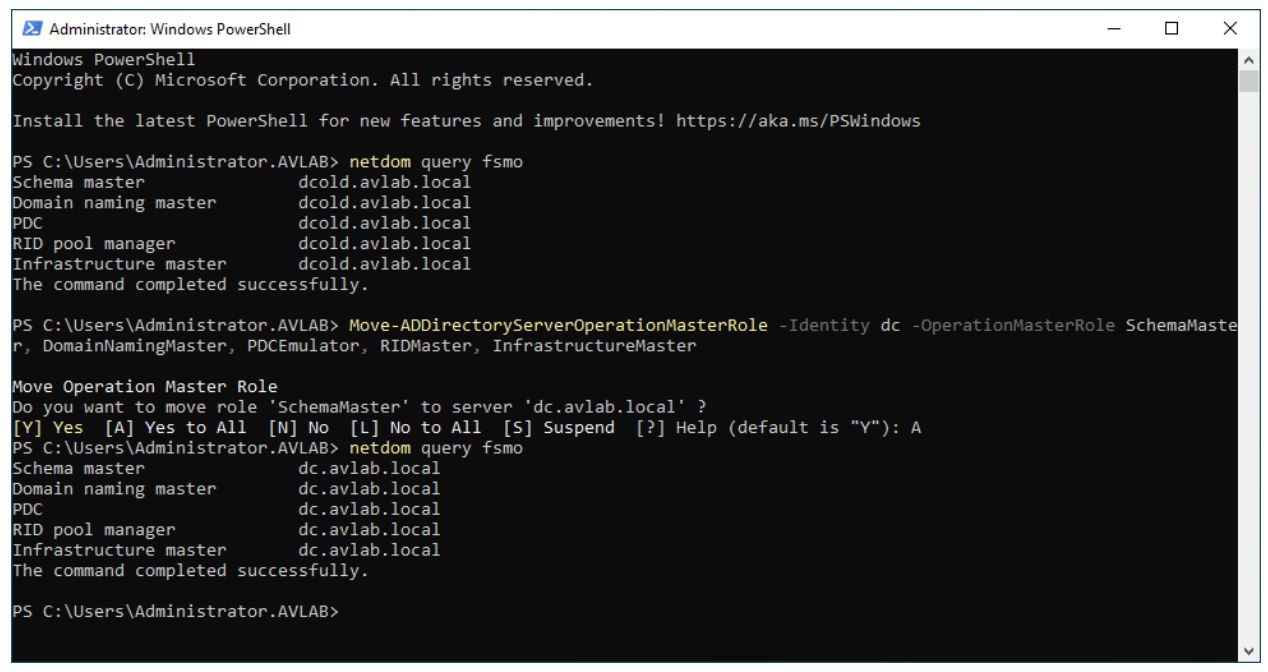This screenshot has width=1268, height=672.
Task: Click the scrollbar up arrow
Action: [x=1250, y=59]
